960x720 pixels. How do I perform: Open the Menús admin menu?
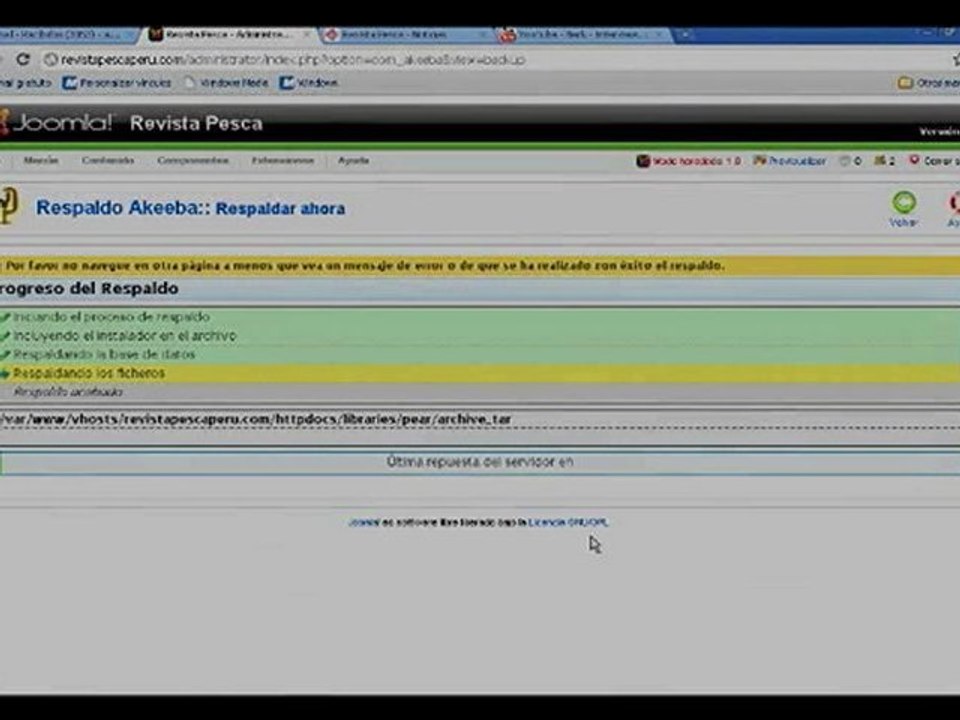coord(41,160)
